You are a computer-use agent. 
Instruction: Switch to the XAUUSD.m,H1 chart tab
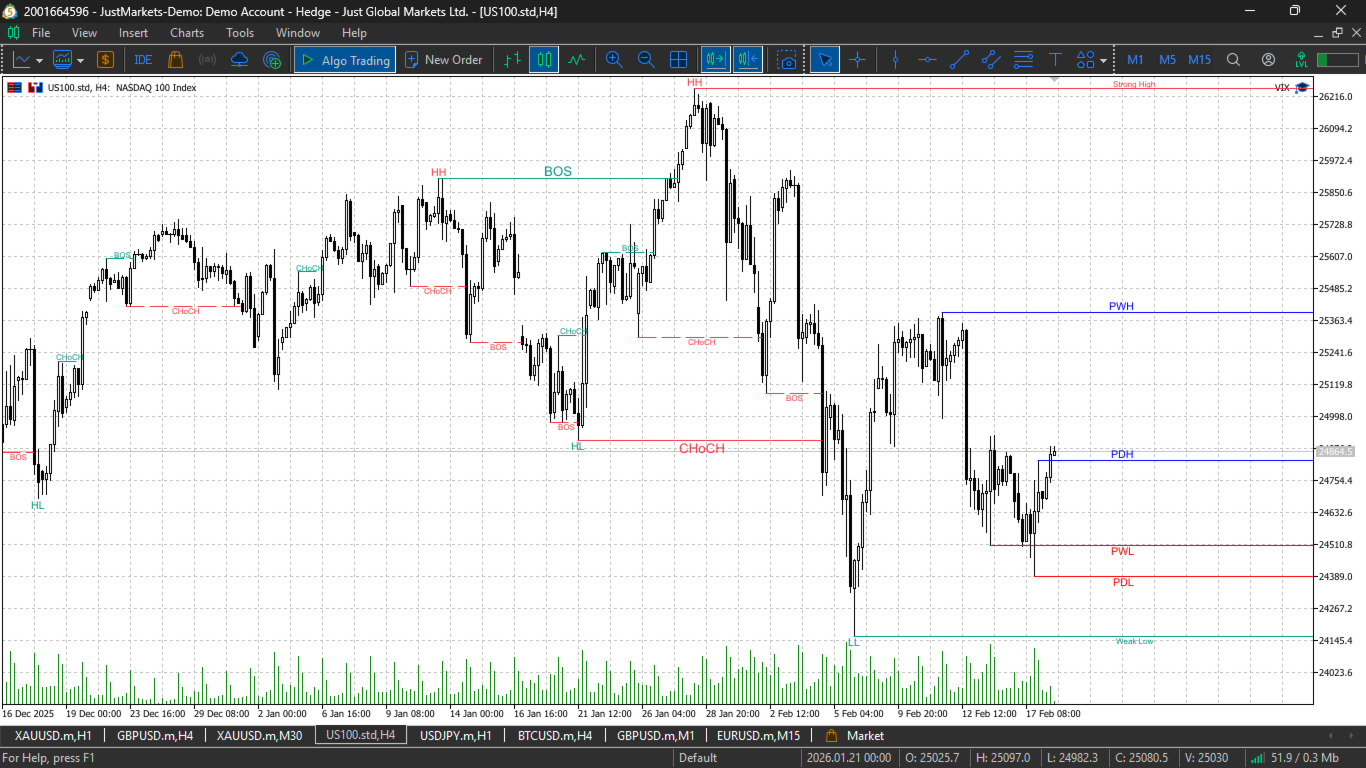click(x=53, y=736)
